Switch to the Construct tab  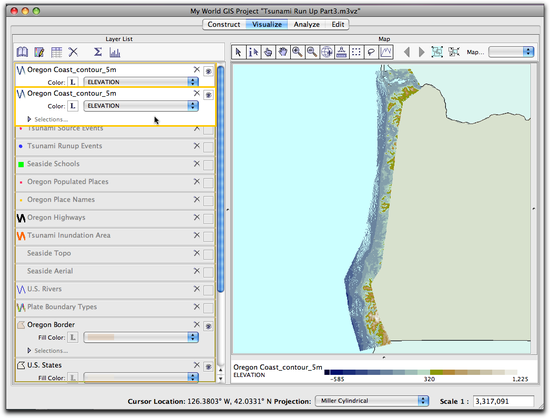(x=224, y=25)
